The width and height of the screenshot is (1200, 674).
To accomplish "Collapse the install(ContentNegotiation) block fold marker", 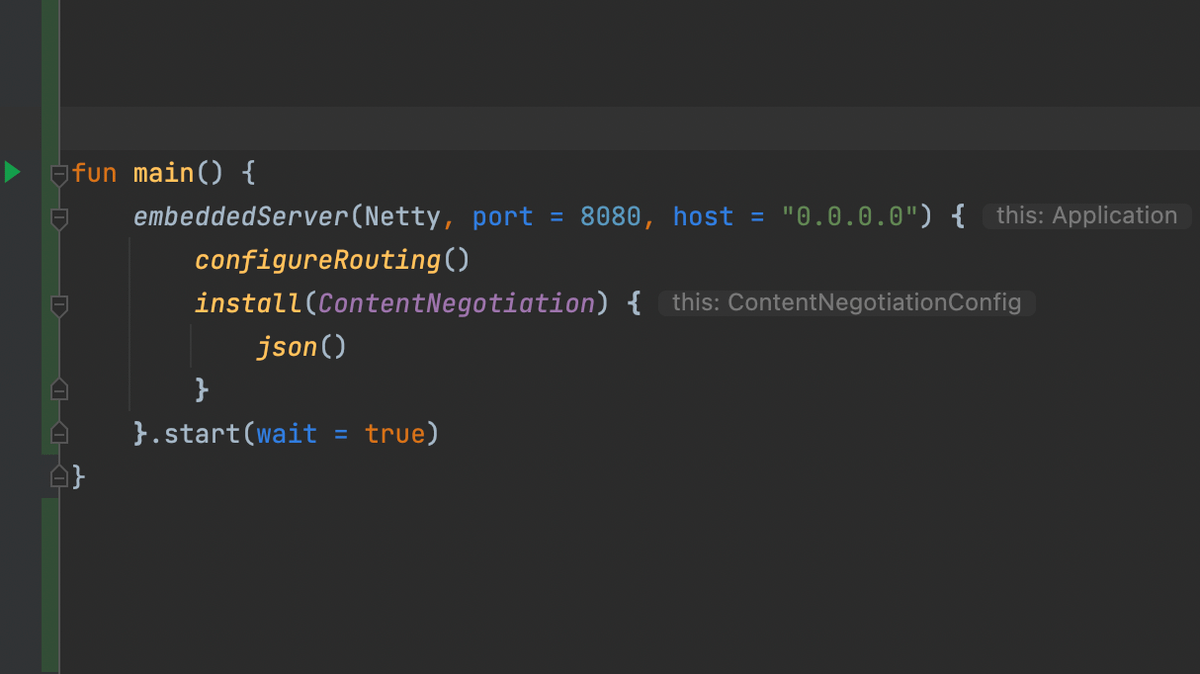I will tap(59, 304).
